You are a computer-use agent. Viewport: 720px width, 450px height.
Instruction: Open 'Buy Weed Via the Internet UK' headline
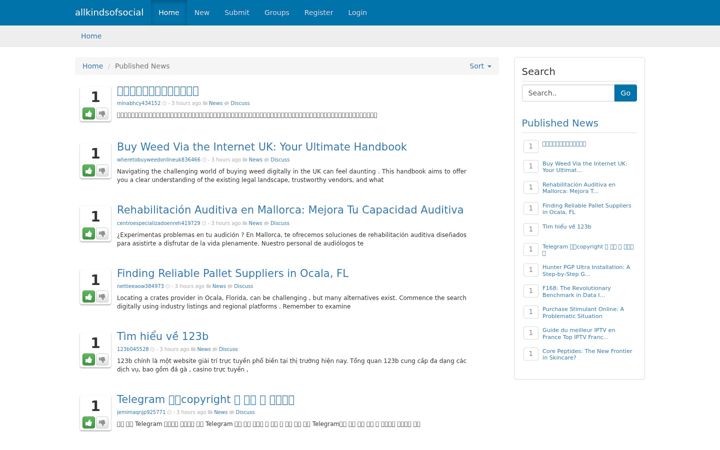[262, 147]
